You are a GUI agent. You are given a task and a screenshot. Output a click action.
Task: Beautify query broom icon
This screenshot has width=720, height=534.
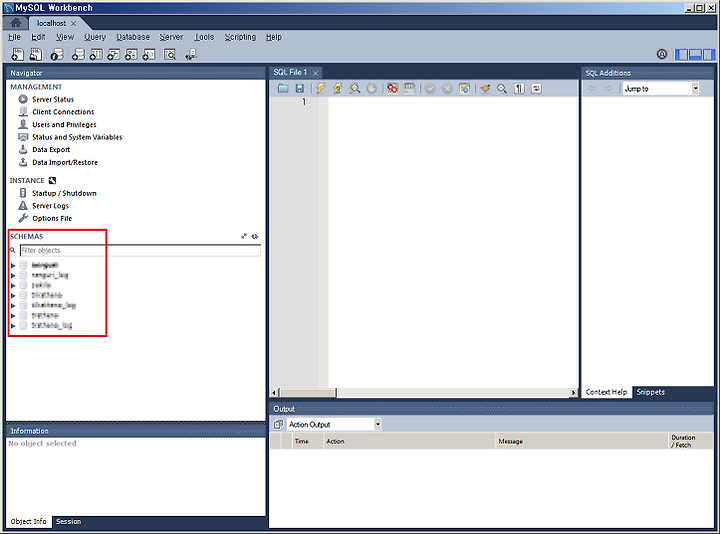point(485,88)
